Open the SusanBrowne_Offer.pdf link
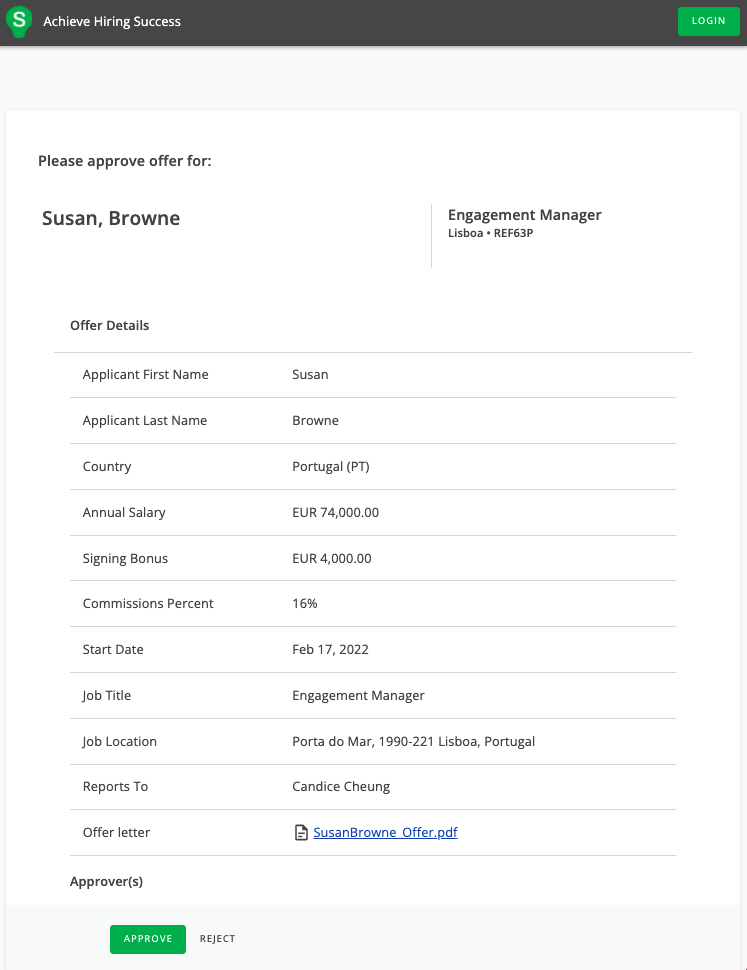 pos(385,833)
